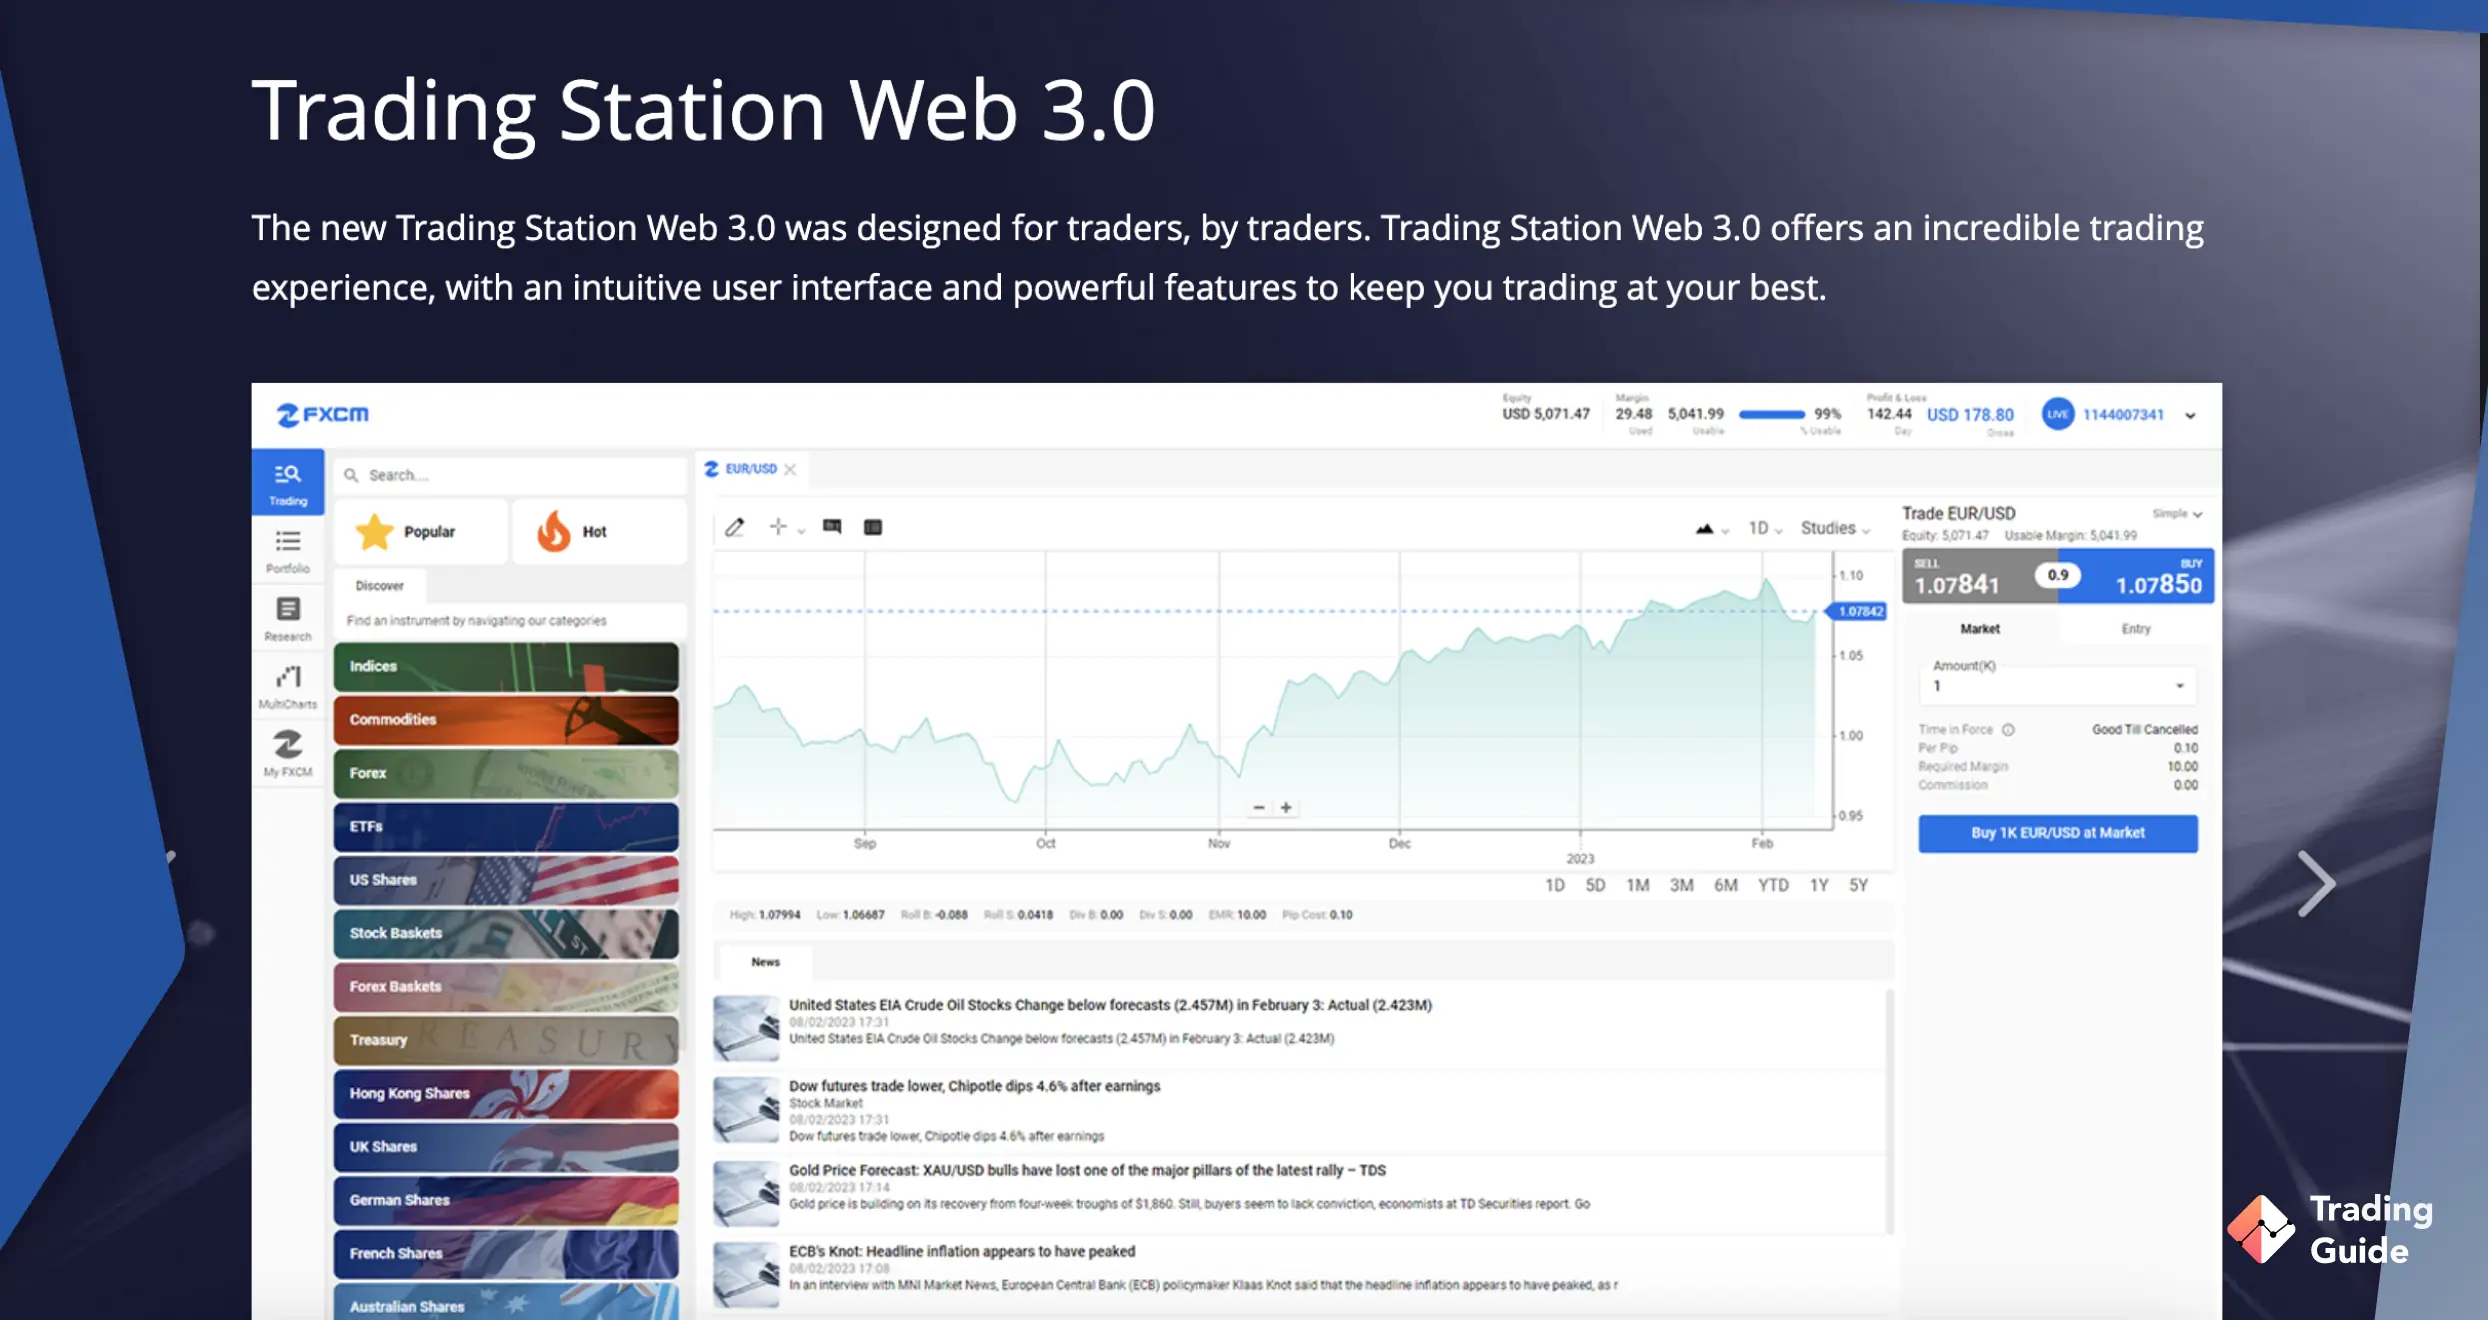Set chart range to 1M
Screen dimensions: 2488x1320
pos(1638,885)
